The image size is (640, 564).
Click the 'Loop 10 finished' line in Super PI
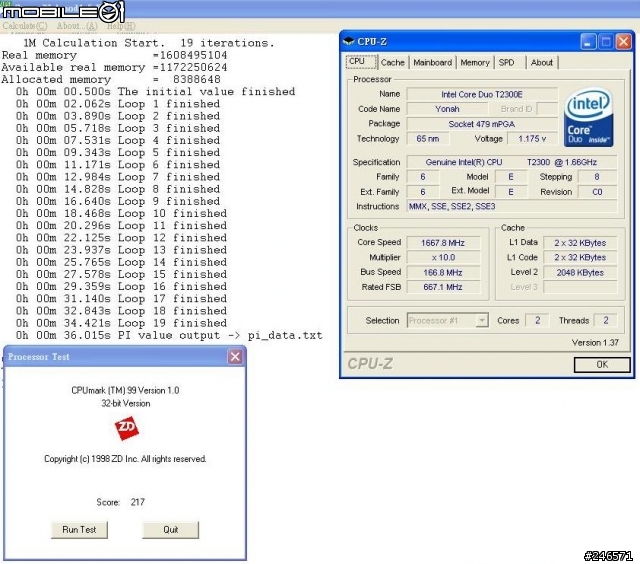point(121,213)
